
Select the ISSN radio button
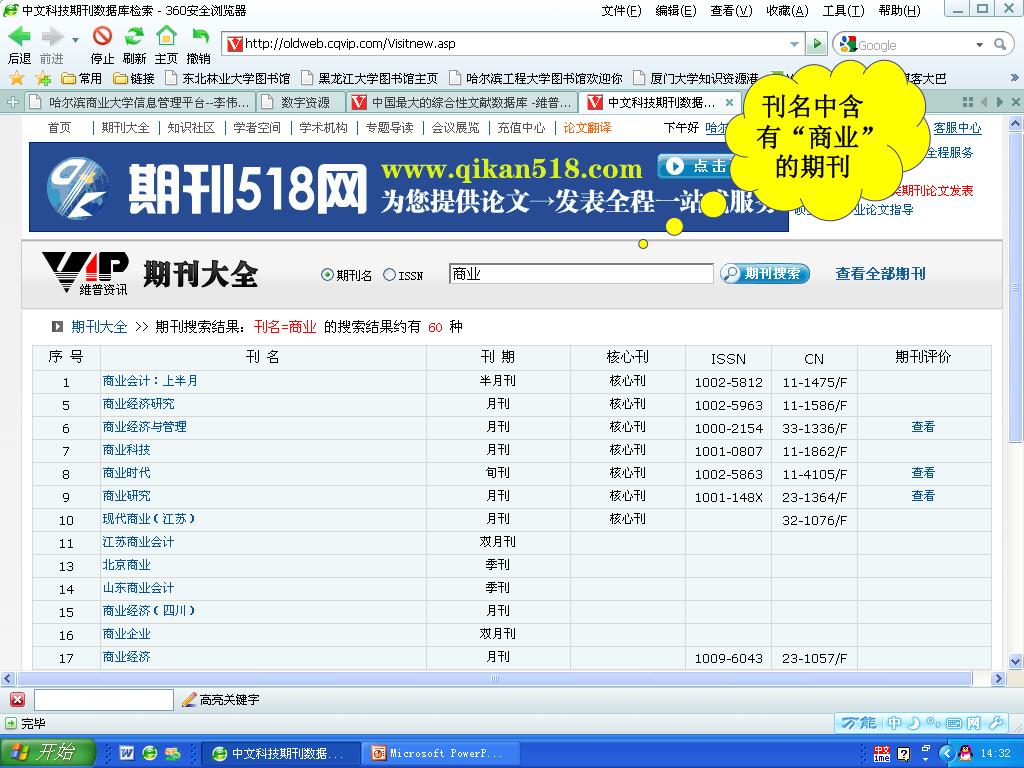pyautogui.click(x=389, y=275)
